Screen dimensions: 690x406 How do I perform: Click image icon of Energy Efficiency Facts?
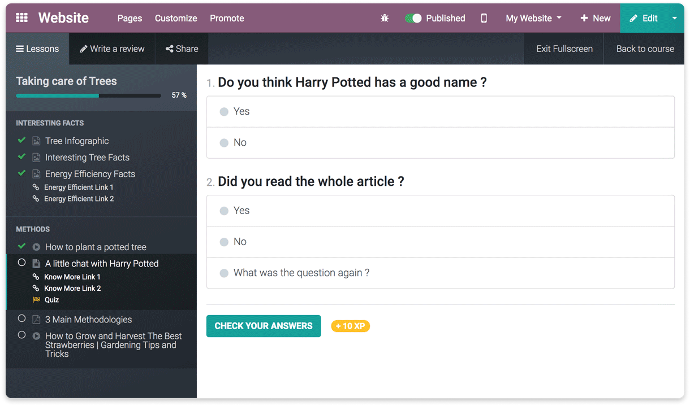click(x=36, y=174)
